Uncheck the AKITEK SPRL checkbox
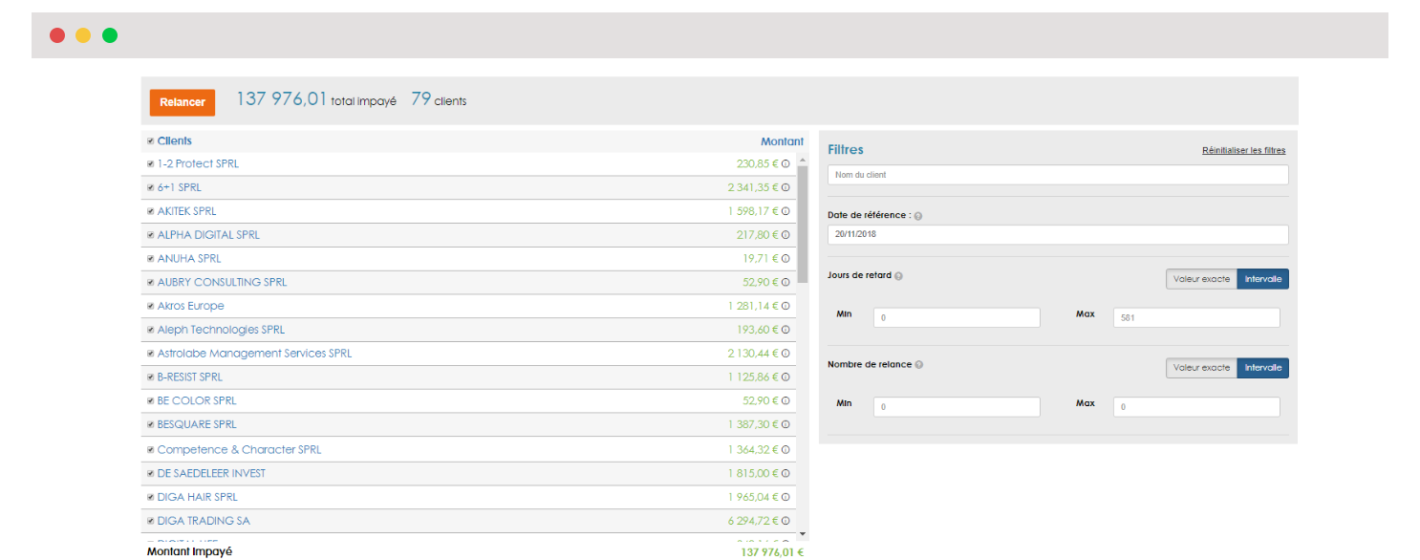The image size is (1420, 560). 151,211
